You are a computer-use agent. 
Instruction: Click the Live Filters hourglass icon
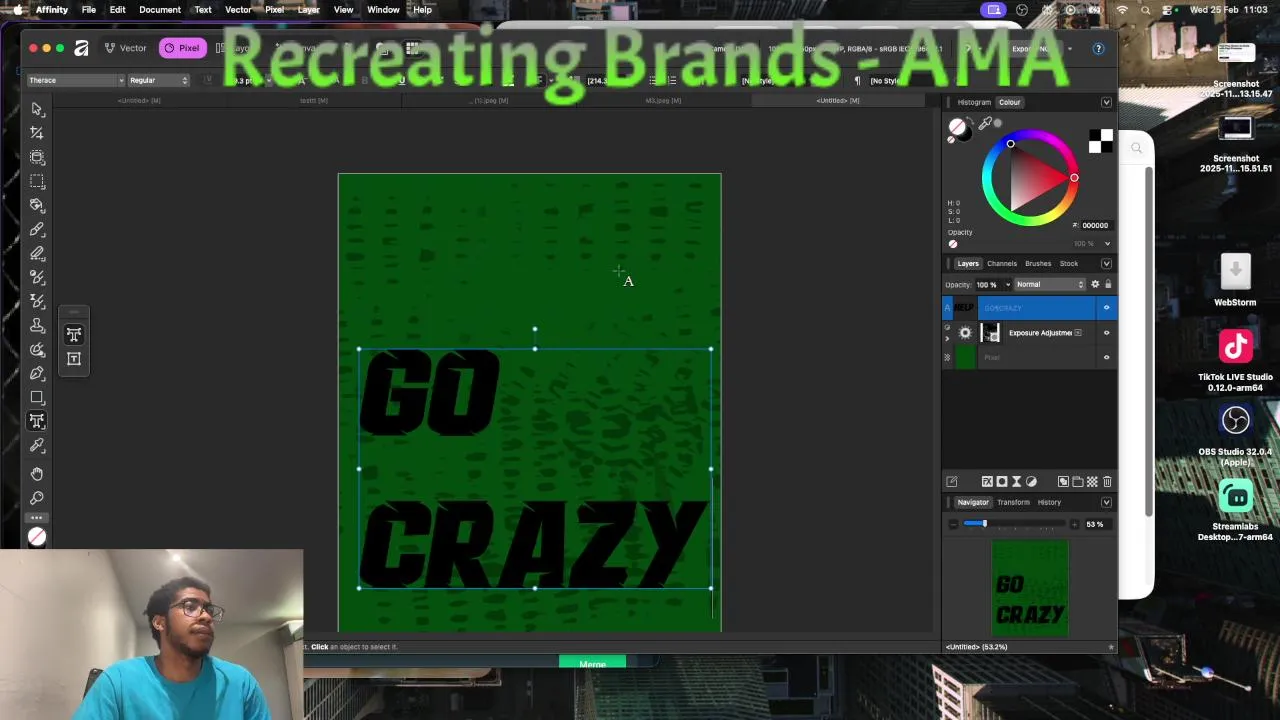(1016, 482)
